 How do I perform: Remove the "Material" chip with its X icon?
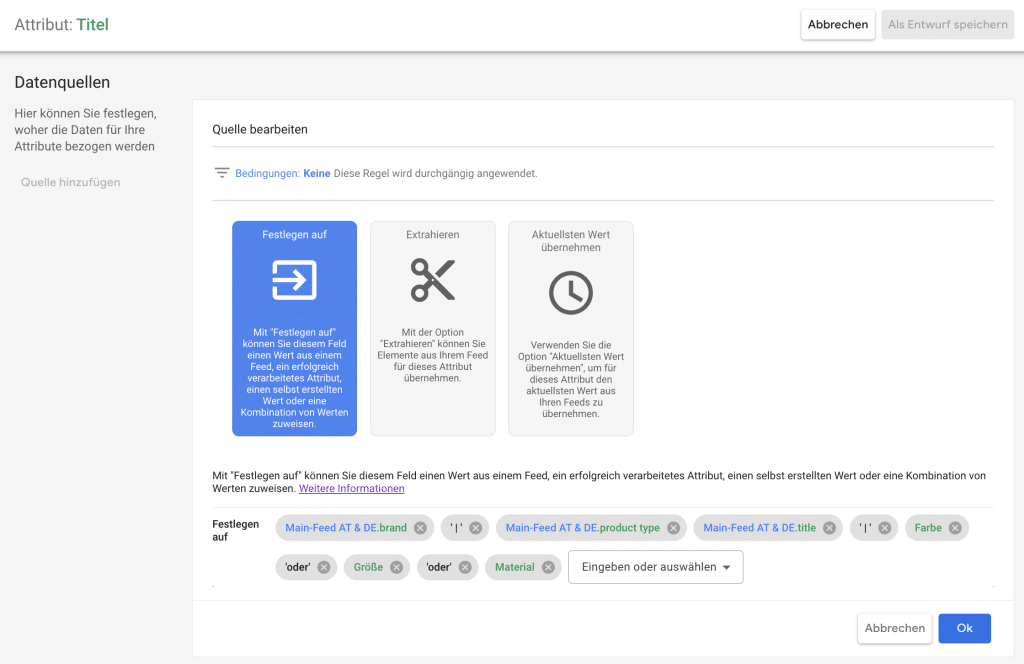pos(548,567)
